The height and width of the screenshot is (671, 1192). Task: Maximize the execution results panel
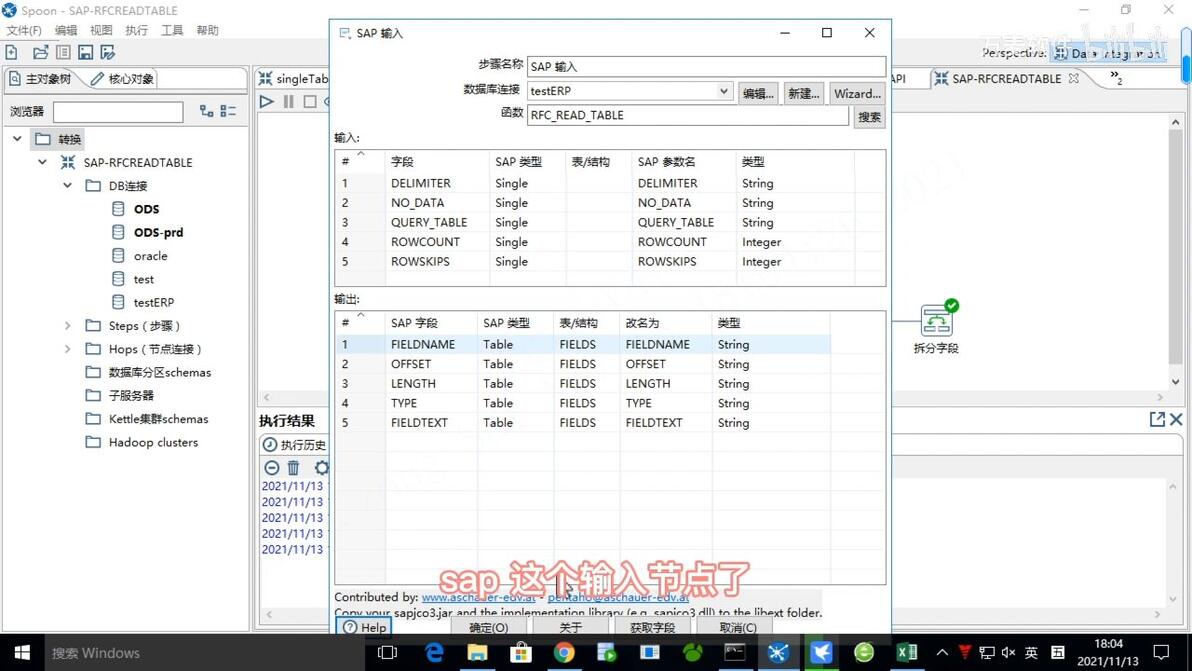pyautogui.click(x=1157, y=419)
